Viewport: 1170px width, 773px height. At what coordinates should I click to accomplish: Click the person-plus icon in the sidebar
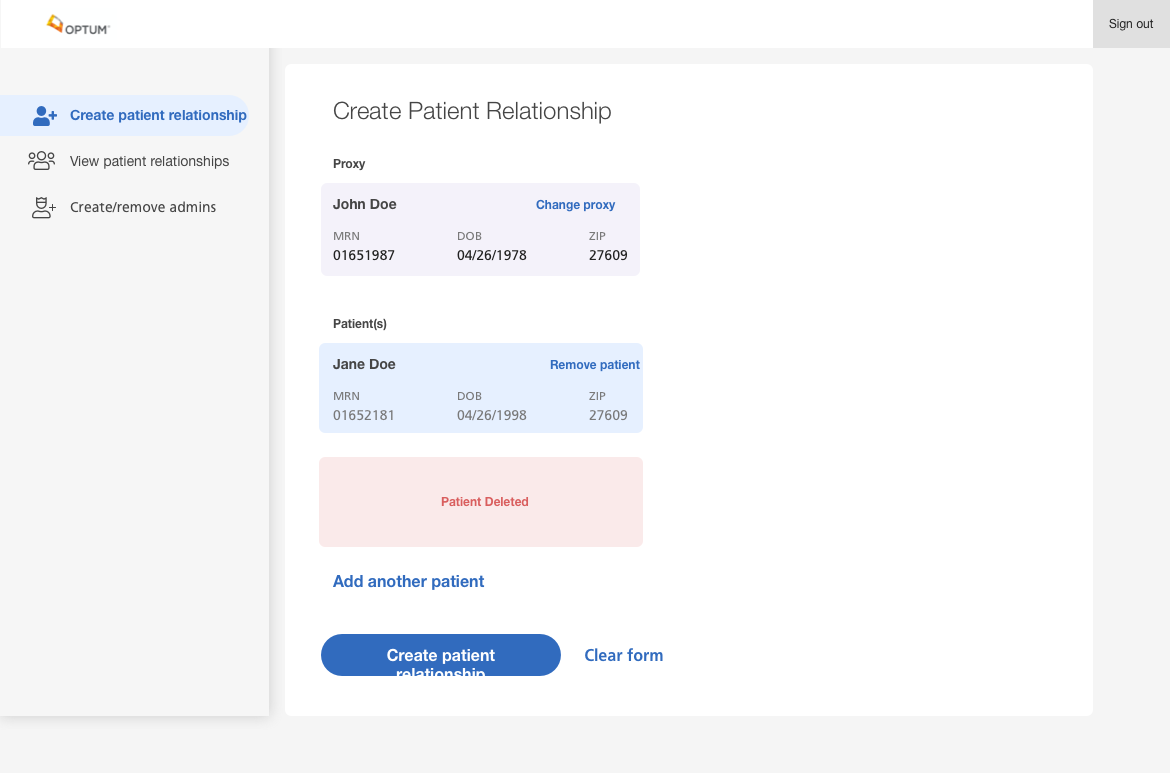(45, 116)
